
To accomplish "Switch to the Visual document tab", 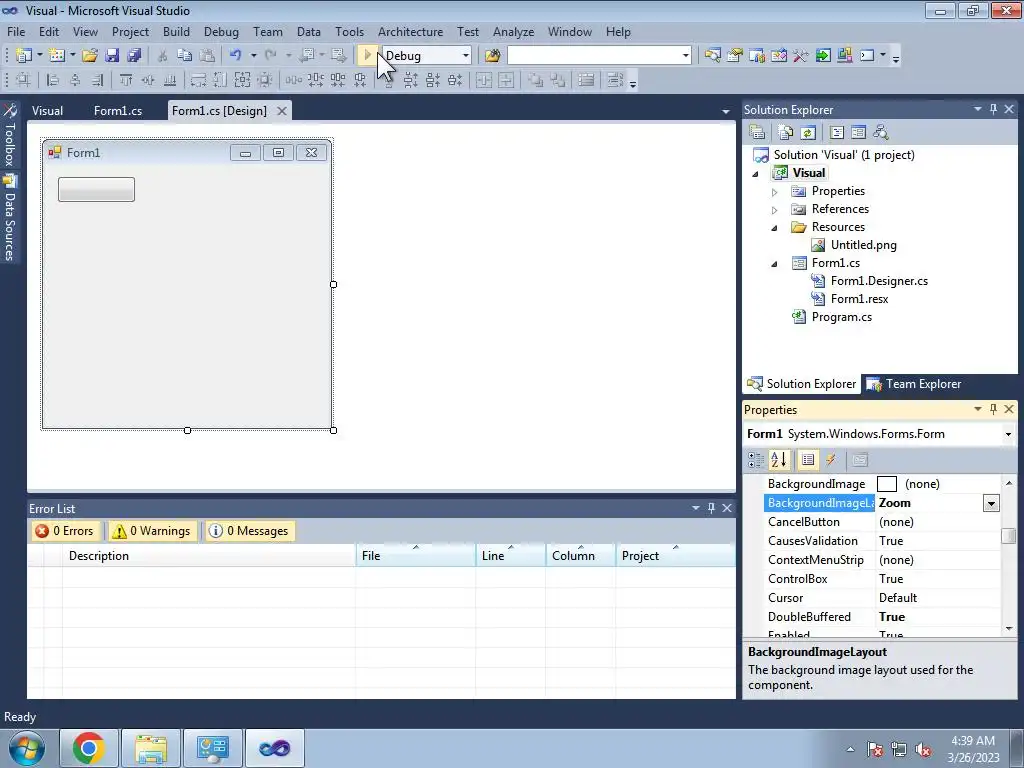I will (48, 110).
